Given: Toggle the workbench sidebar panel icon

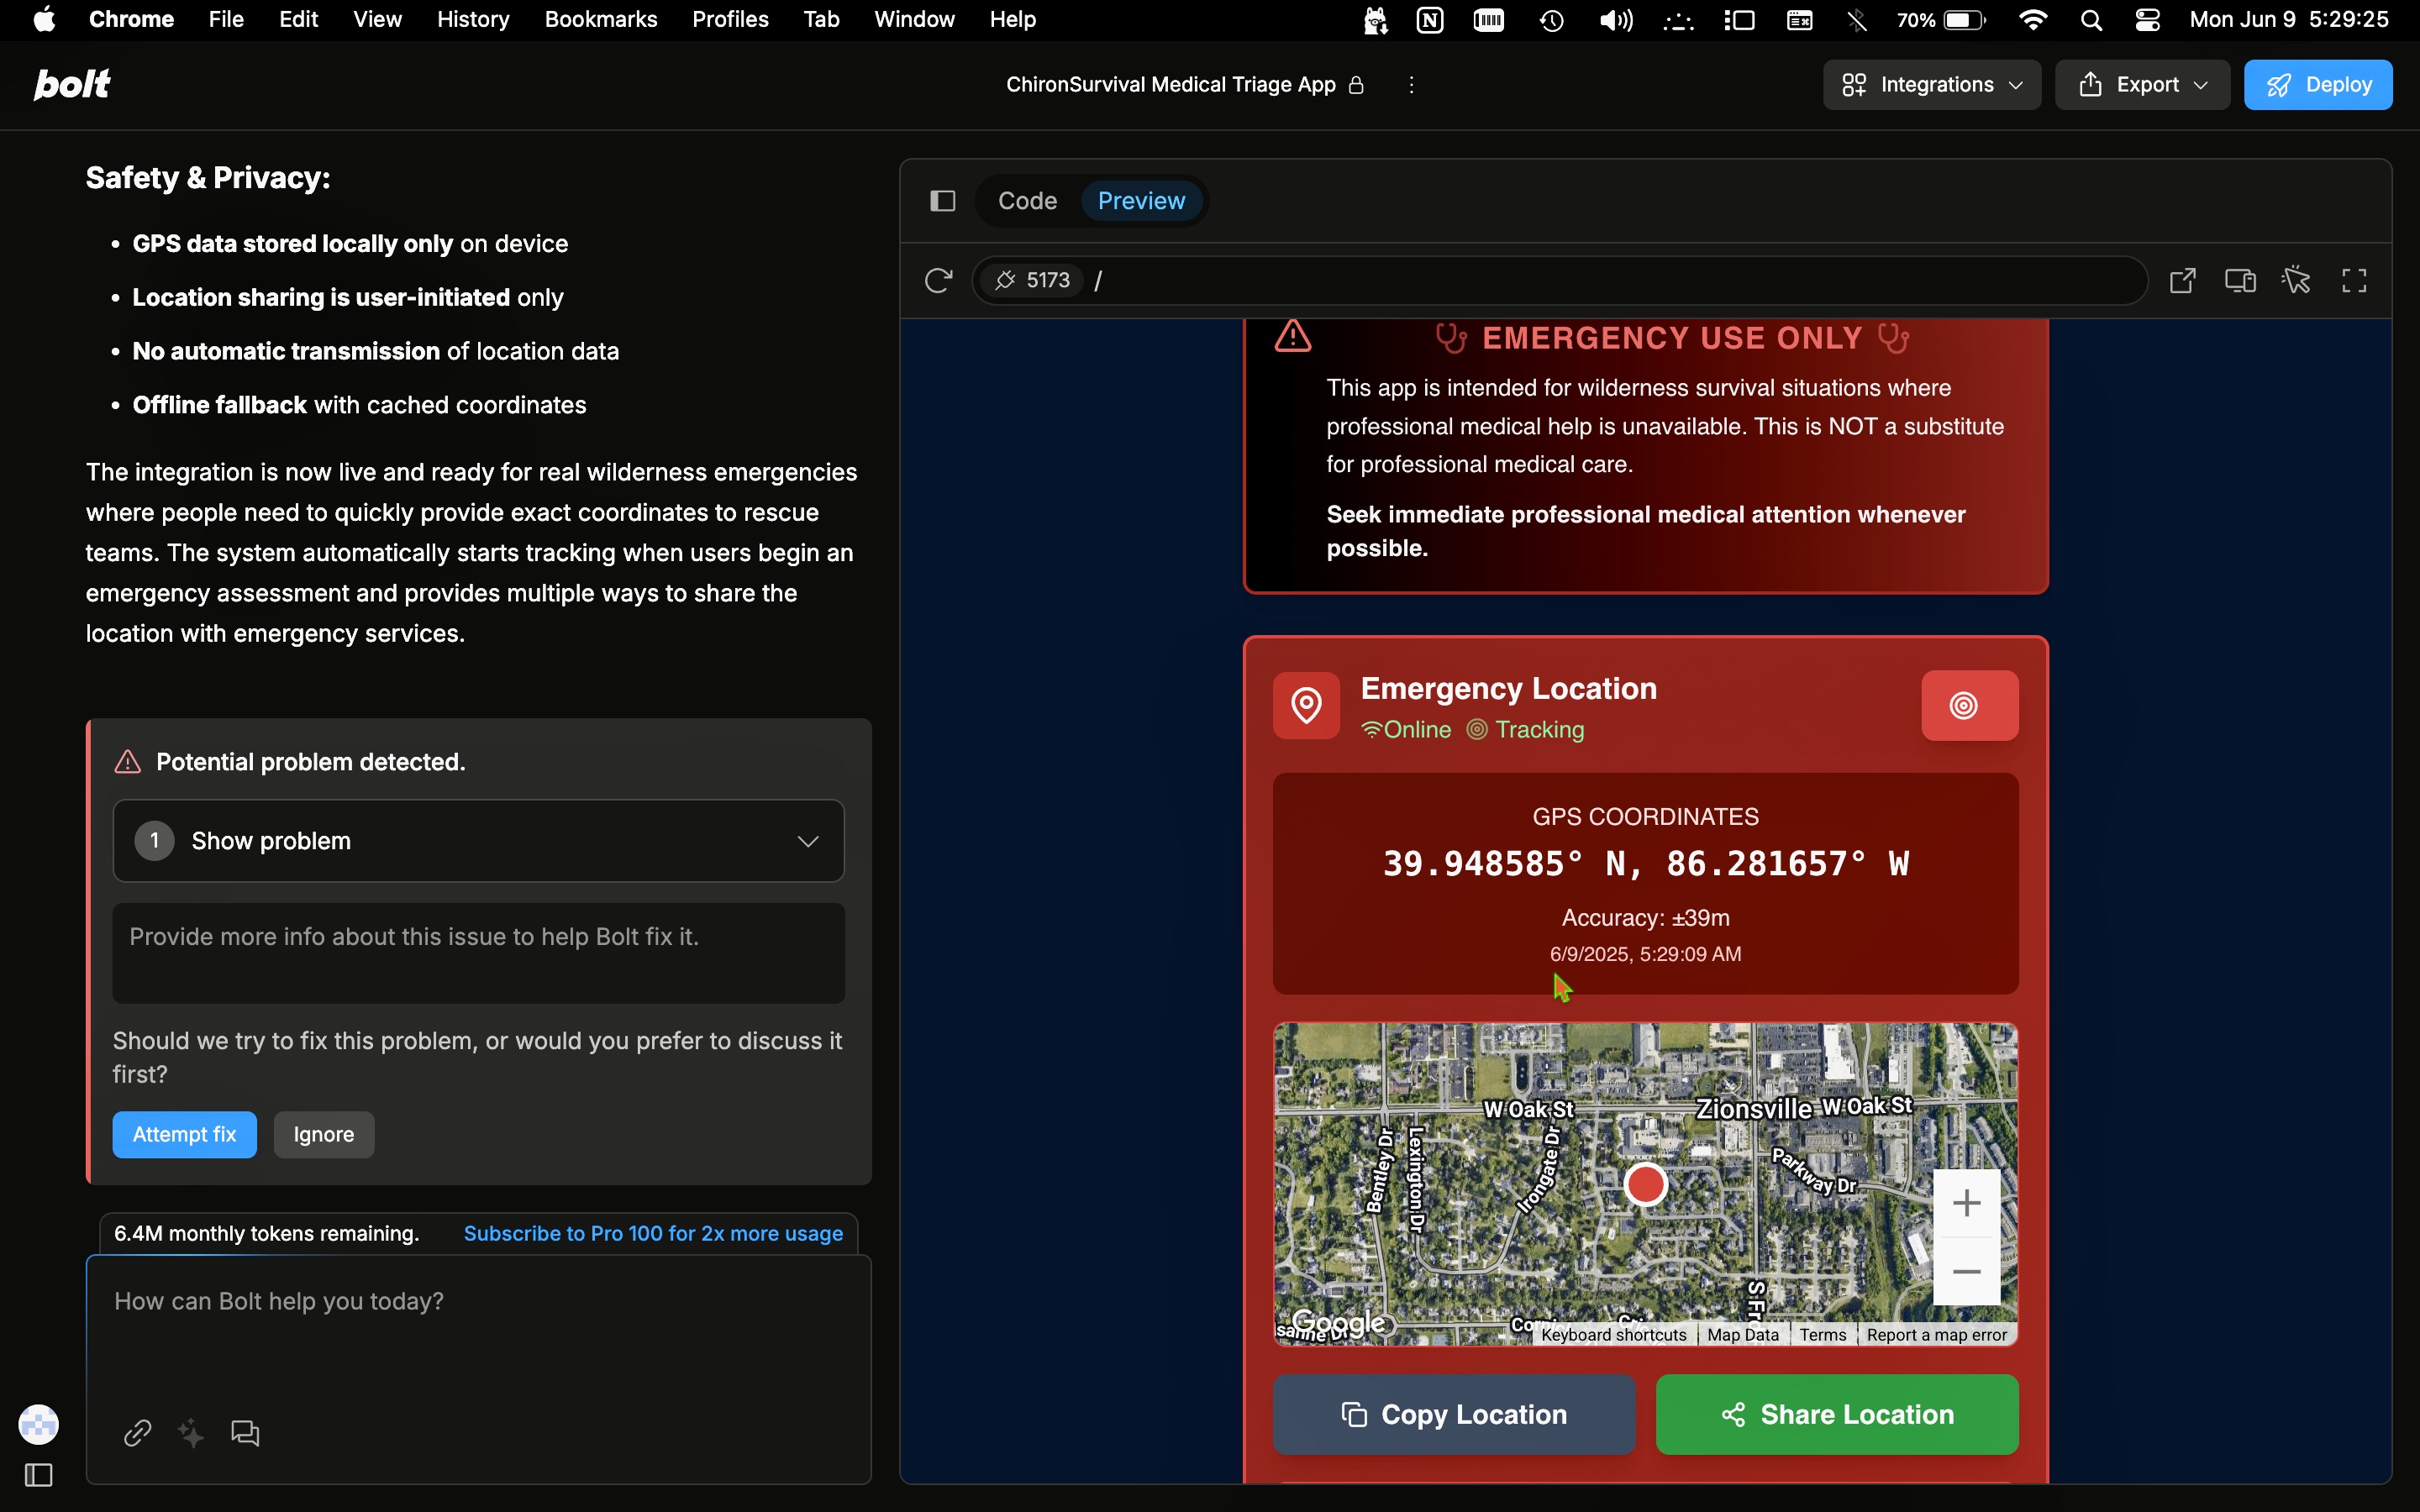Looking at the screenshot, I should (942, 201).
